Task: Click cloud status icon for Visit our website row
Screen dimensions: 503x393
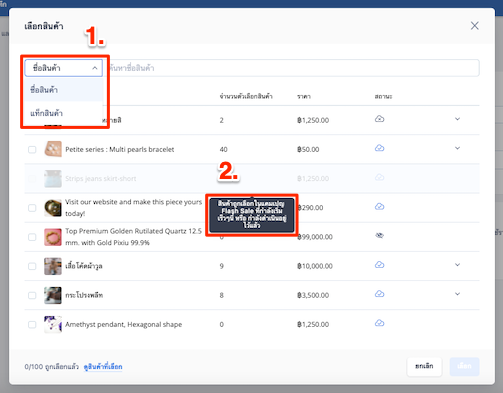Action: pos(379,207)
